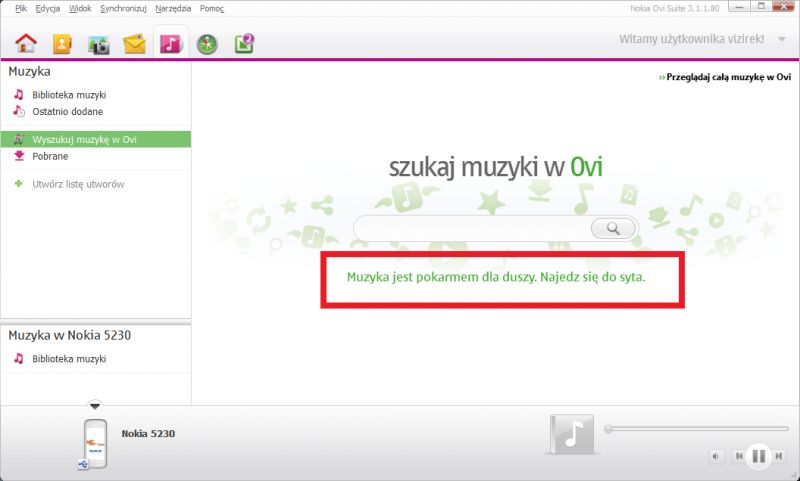Open the Pomoc menu
Viewport: 800px width, 481px height.
pyautogui.click(x=212, y=8)
